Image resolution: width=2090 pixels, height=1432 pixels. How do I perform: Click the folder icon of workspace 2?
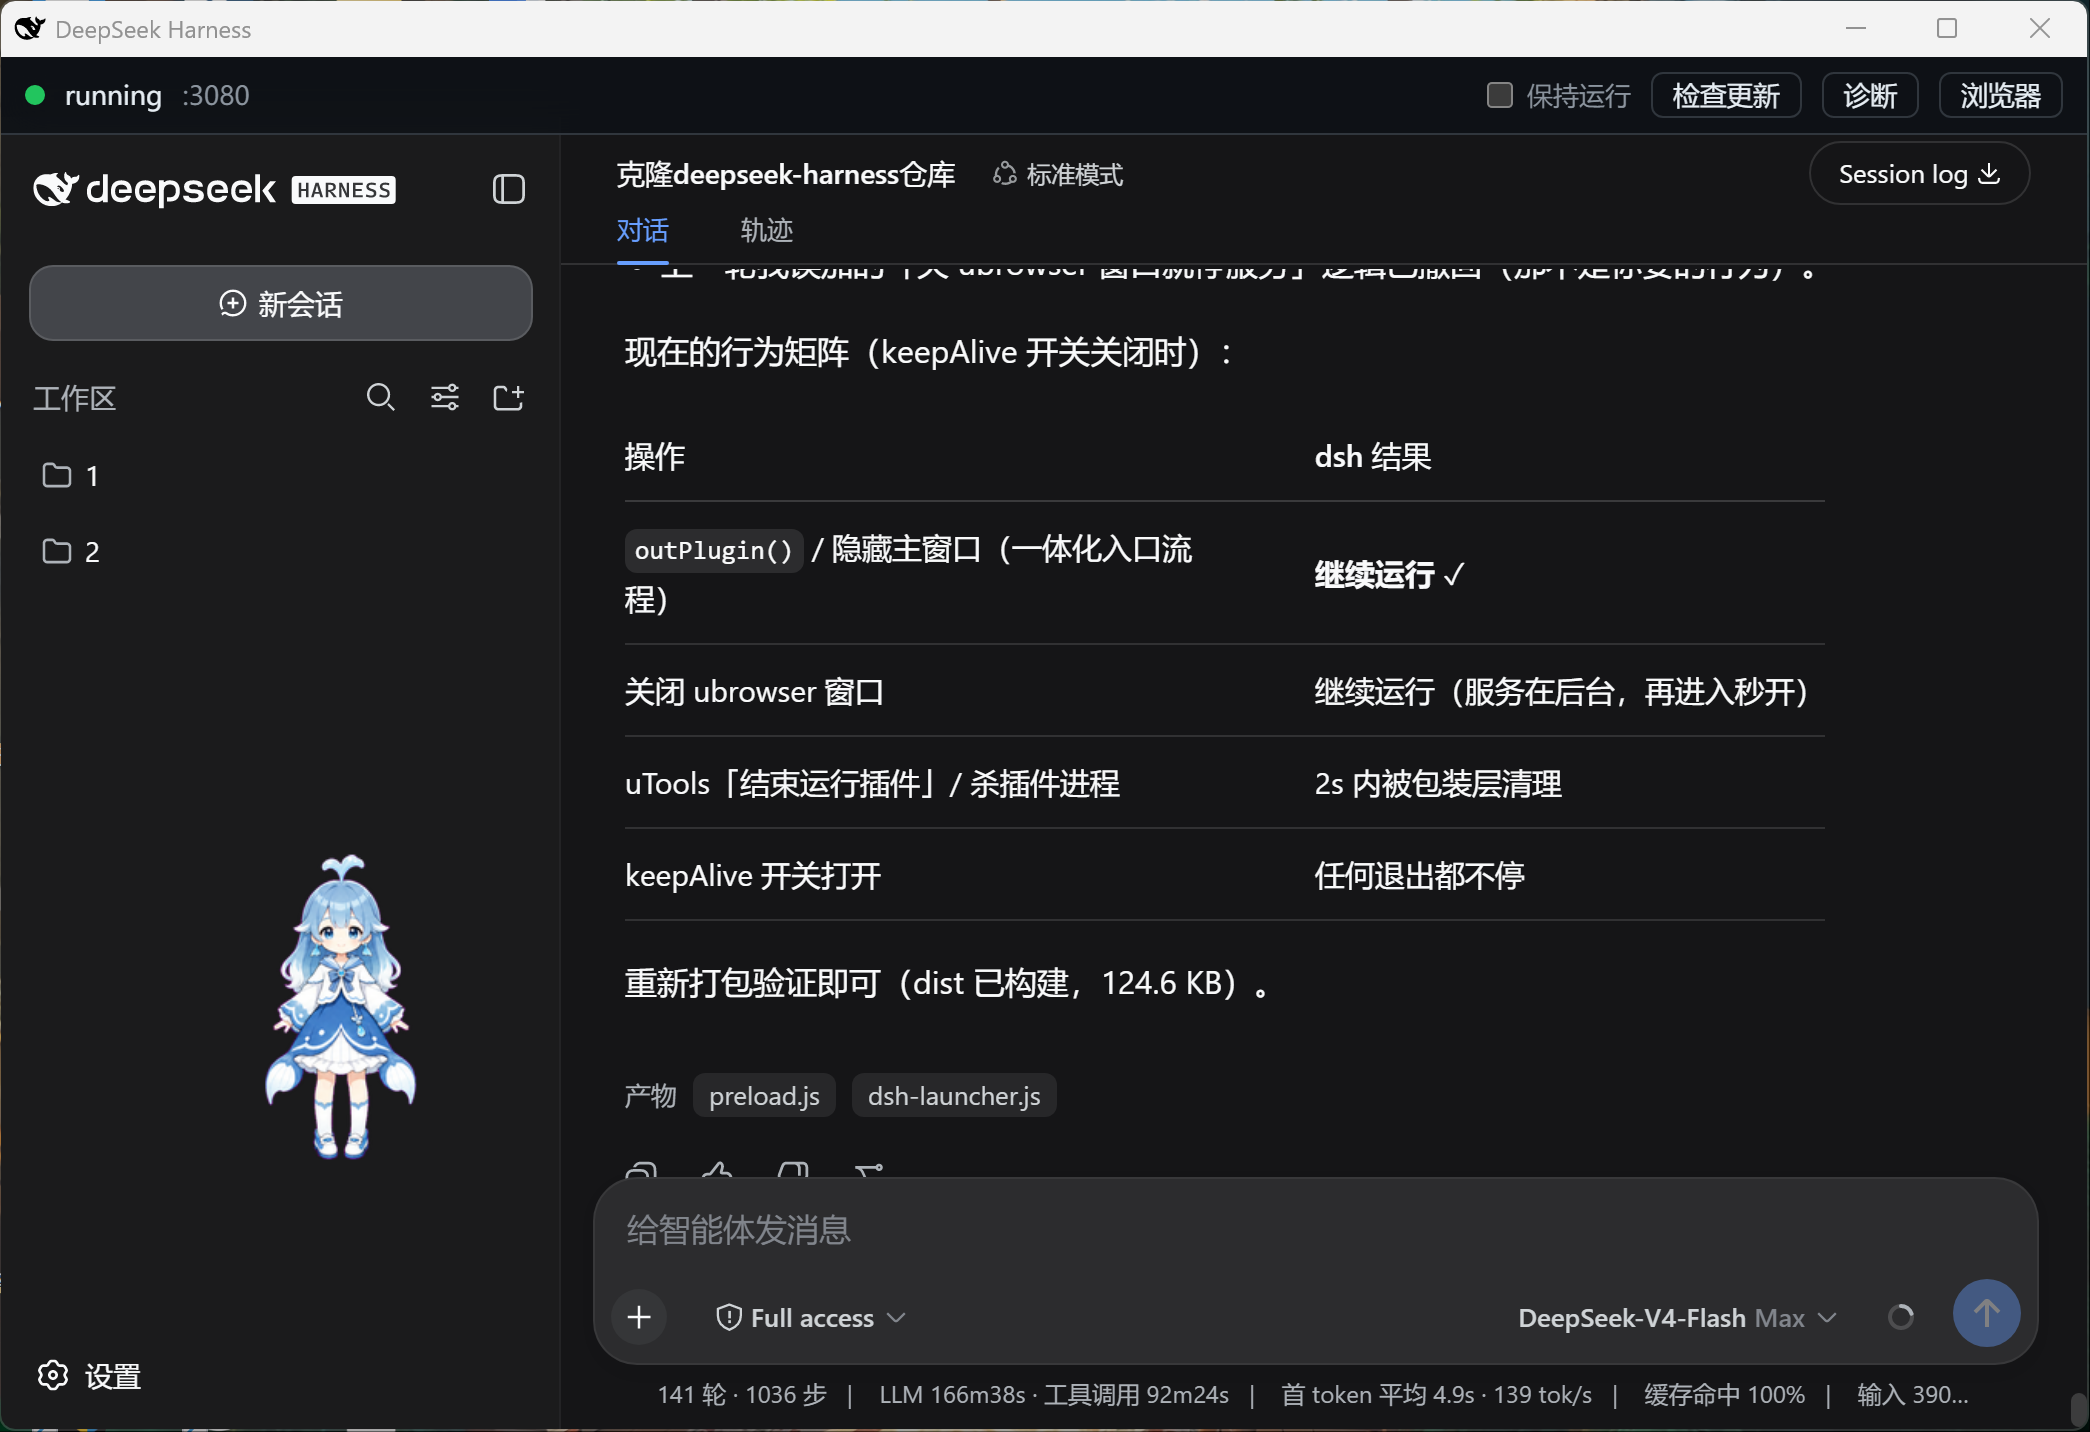[57, 551]
